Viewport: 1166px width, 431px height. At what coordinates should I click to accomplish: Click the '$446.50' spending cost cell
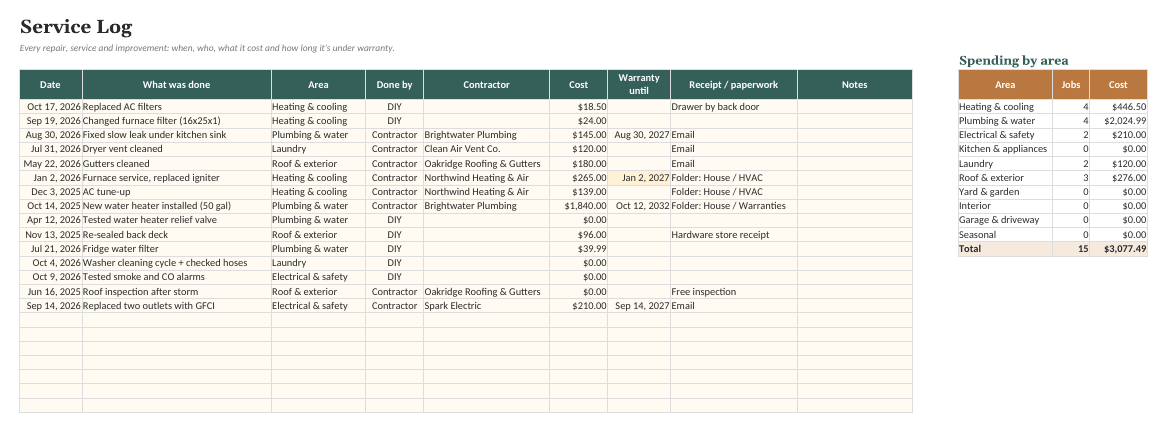click(x=1118, y=107)
